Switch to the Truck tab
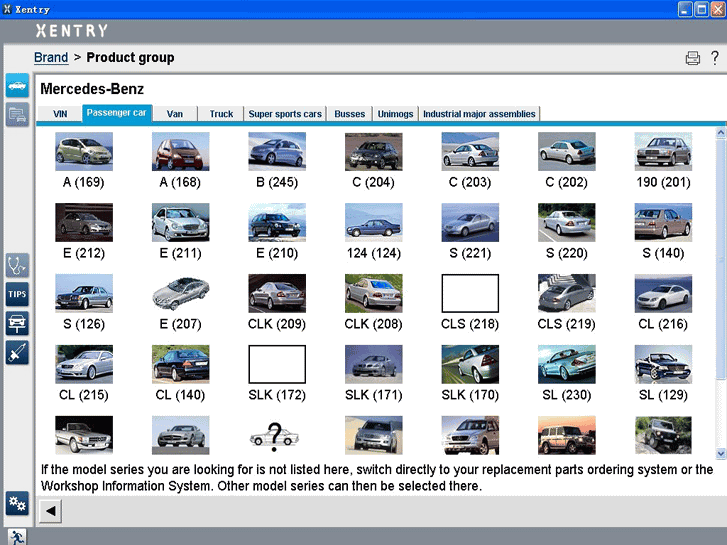 tap(221, 114)
